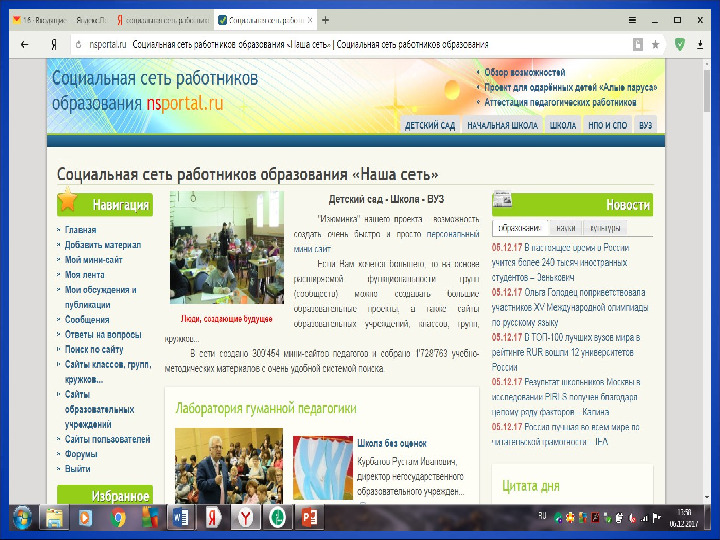
Task: Switch to Yandex Browser taskbar icon
Action: [x=245, y=518]
